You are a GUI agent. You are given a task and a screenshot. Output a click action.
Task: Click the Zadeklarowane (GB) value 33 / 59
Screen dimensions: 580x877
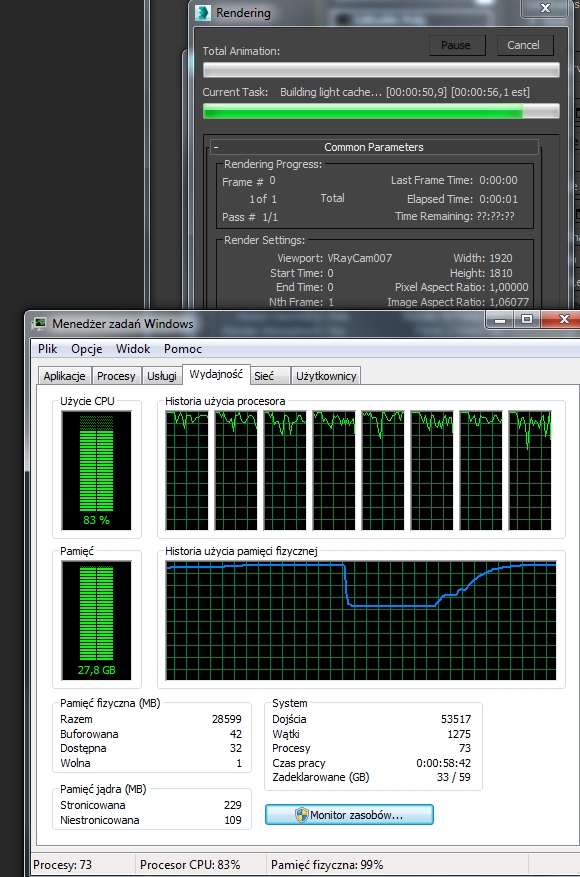tap(454, 777)
